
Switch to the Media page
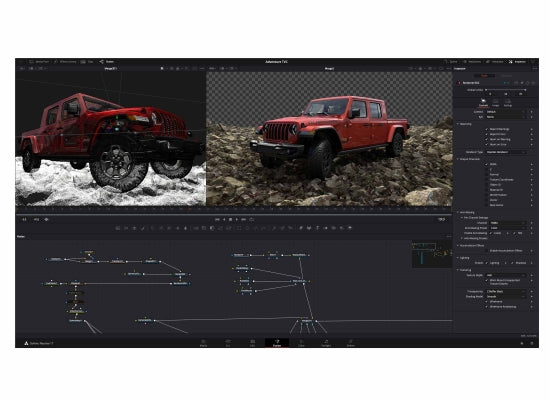(203, 343)
